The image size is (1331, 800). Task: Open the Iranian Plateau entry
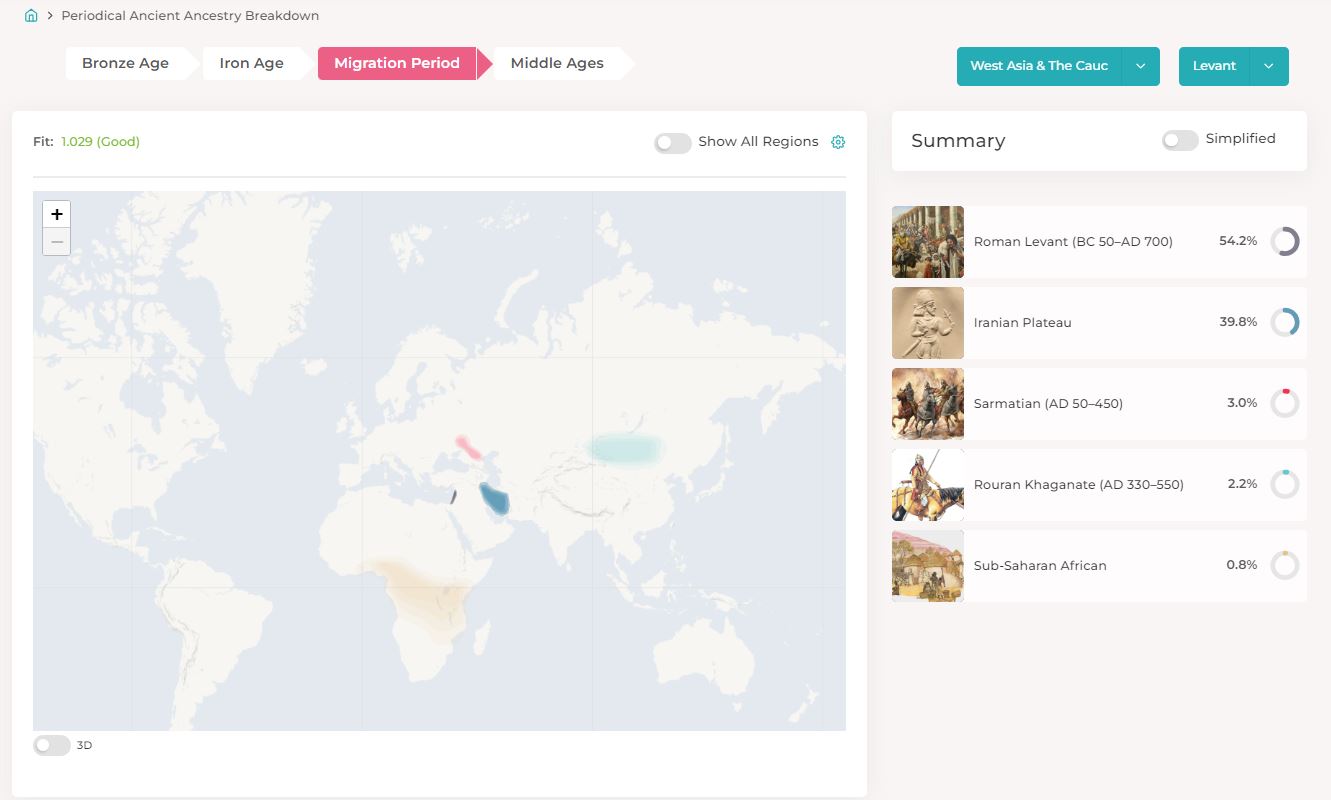(1099, 323)
